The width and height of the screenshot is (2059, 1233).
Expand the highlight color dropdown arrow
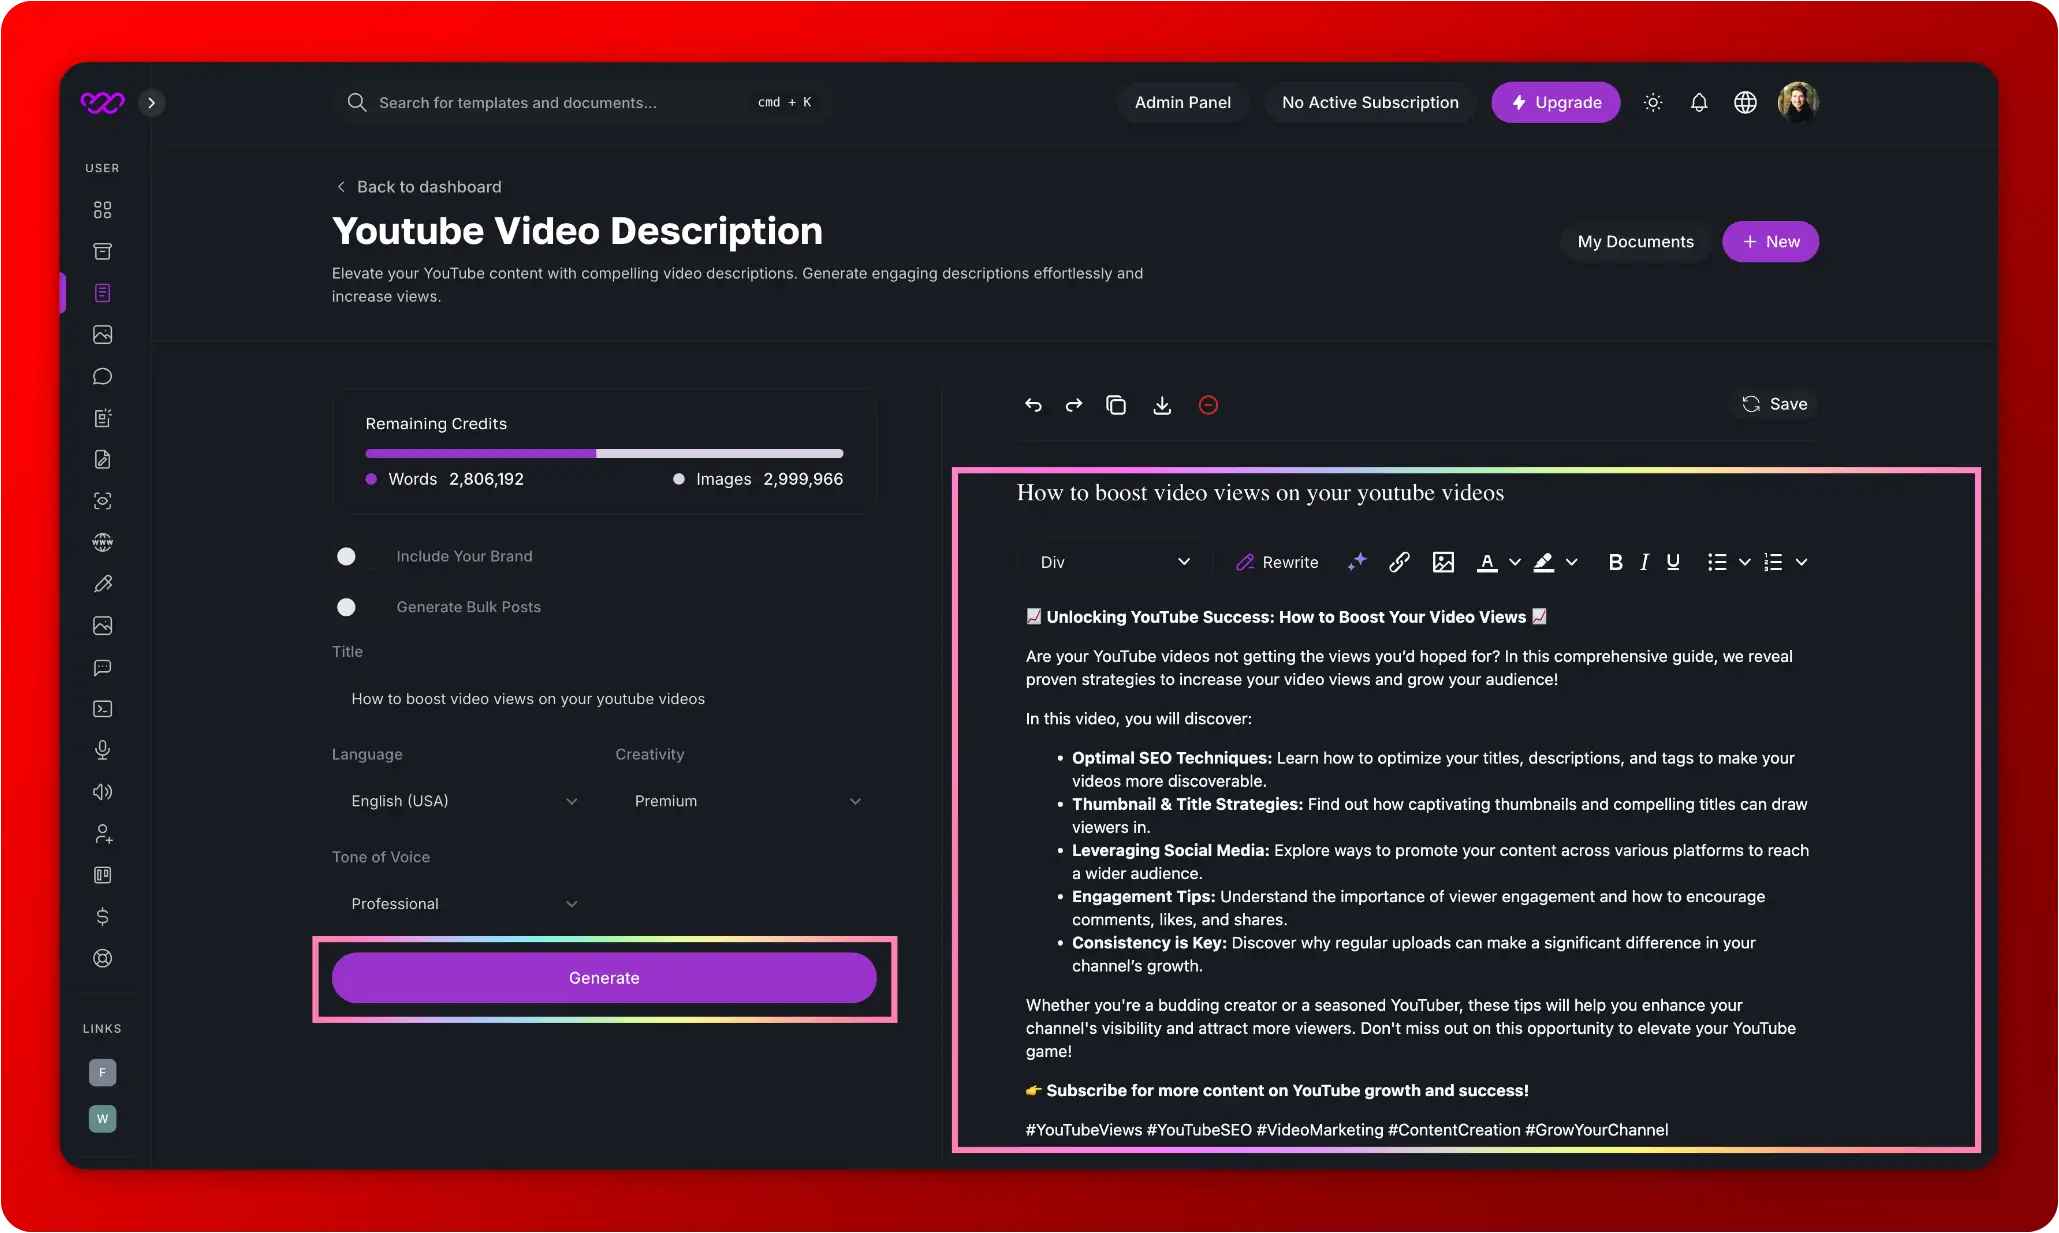pos(1572,562)
